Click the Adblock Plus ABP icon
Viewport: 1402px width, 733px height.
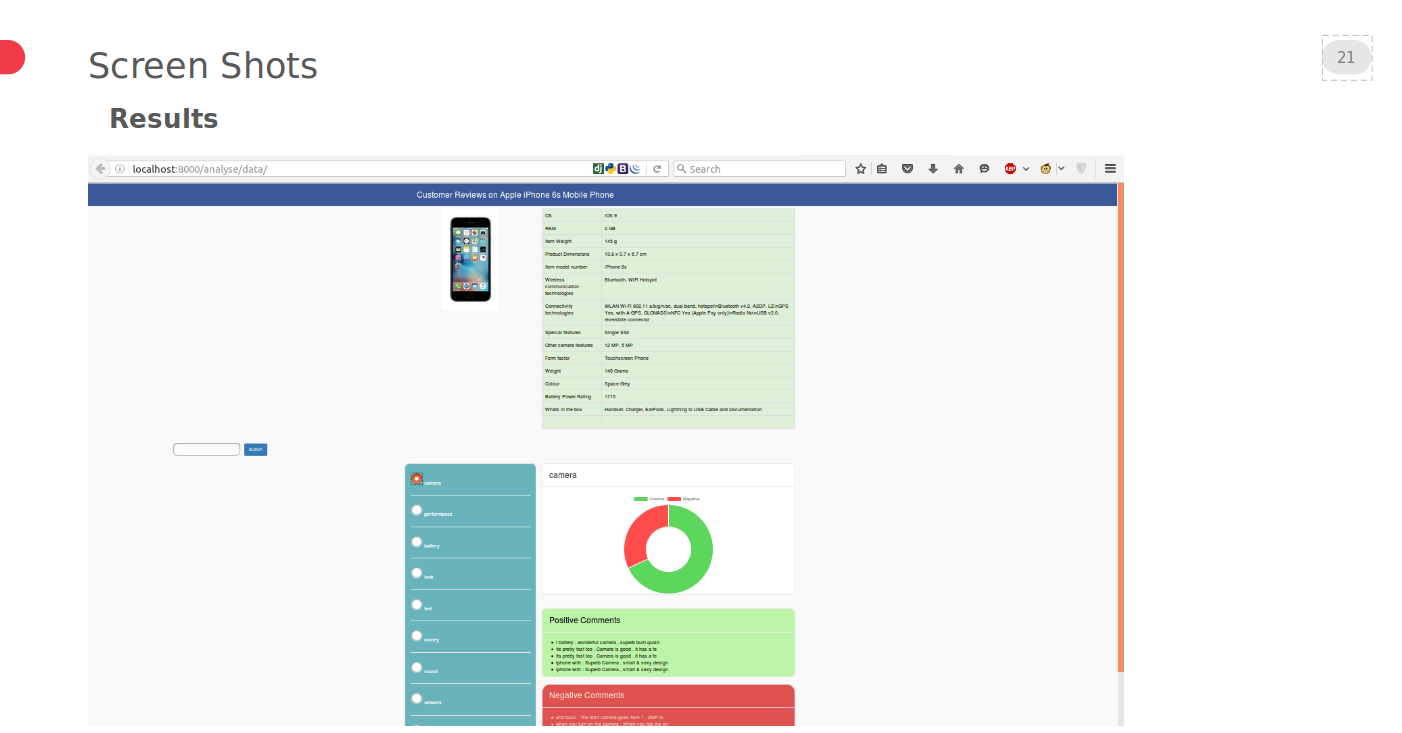(1010, 169)
